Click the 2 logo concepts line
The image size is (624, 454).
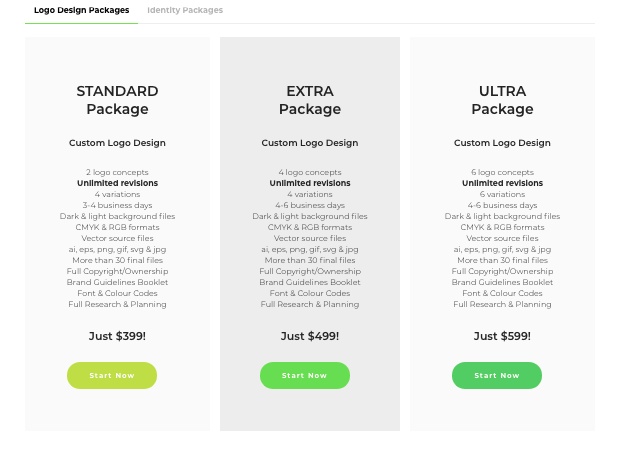coord(117,172)
